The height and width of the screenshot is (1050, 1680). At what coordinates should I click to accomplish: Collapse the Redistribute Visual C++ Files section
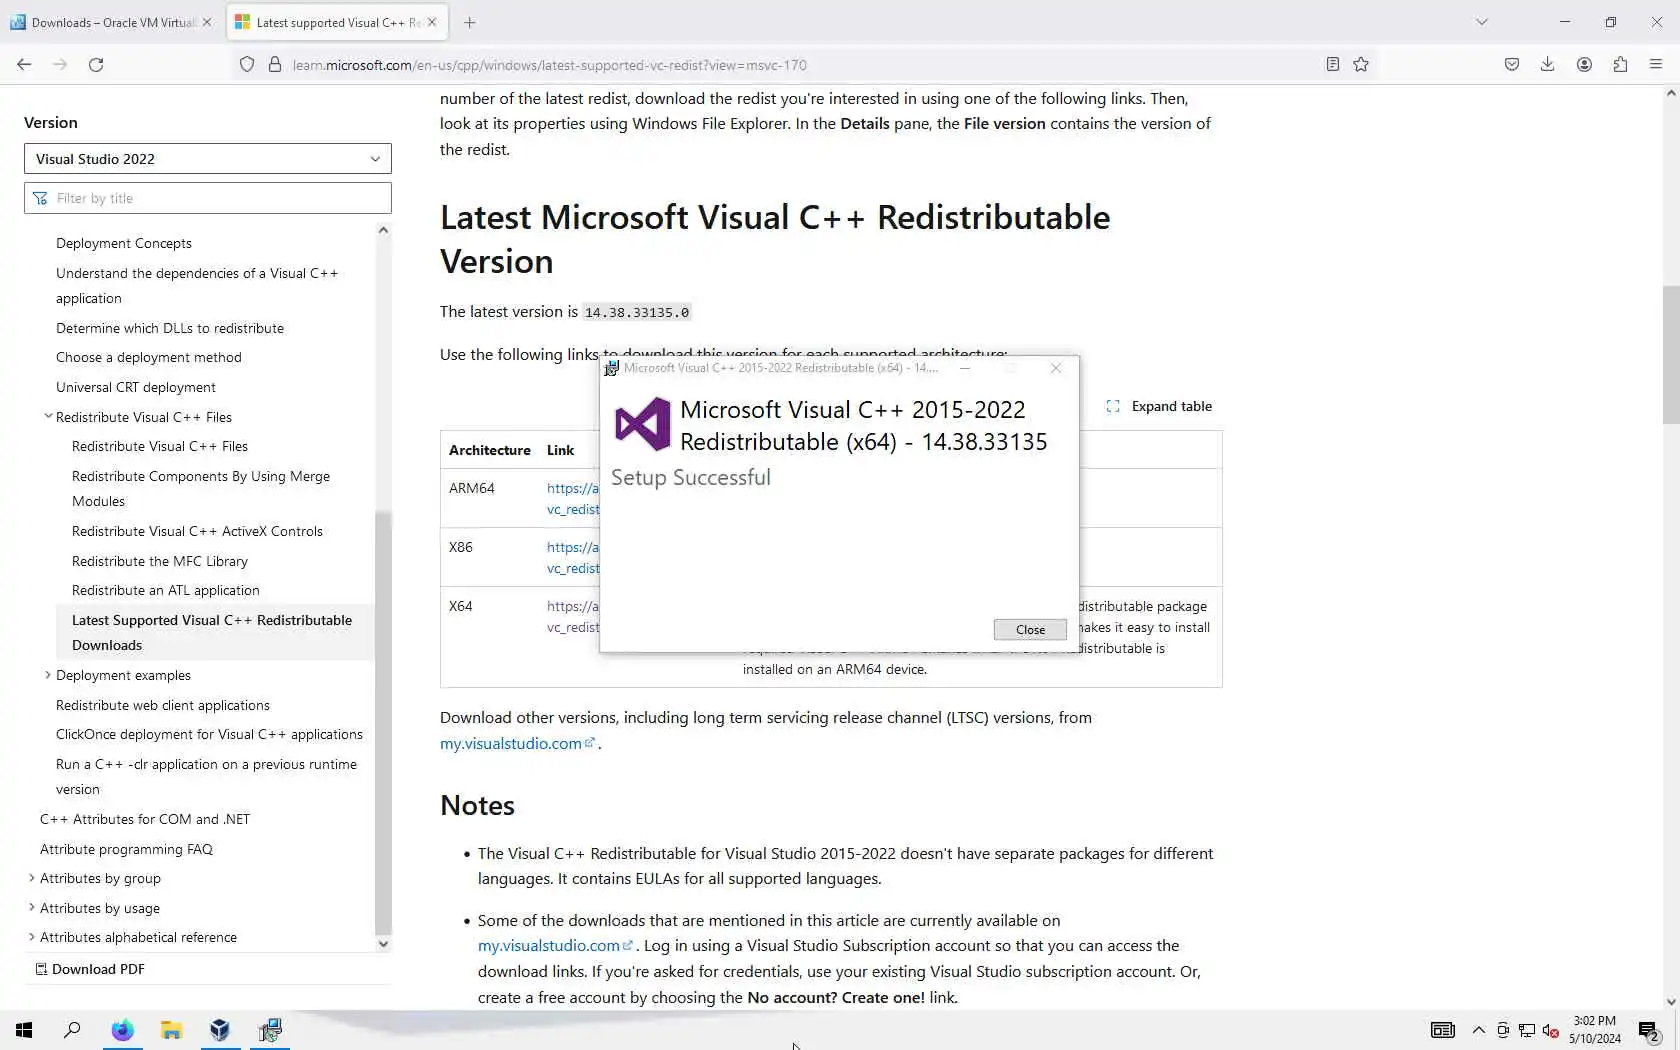coord(48,417)
